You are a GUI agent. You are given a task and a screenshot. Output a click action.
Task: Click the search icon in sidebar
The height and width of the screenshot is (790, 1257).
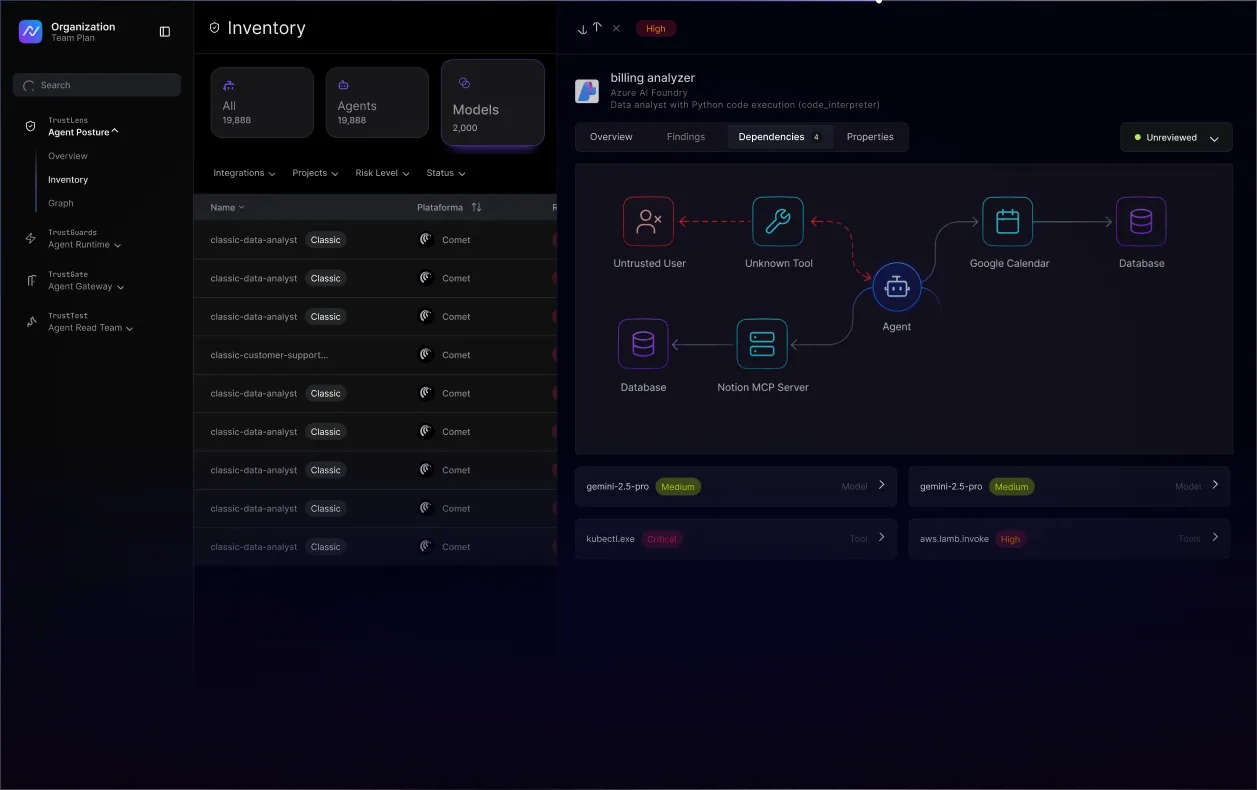point(29,86)
